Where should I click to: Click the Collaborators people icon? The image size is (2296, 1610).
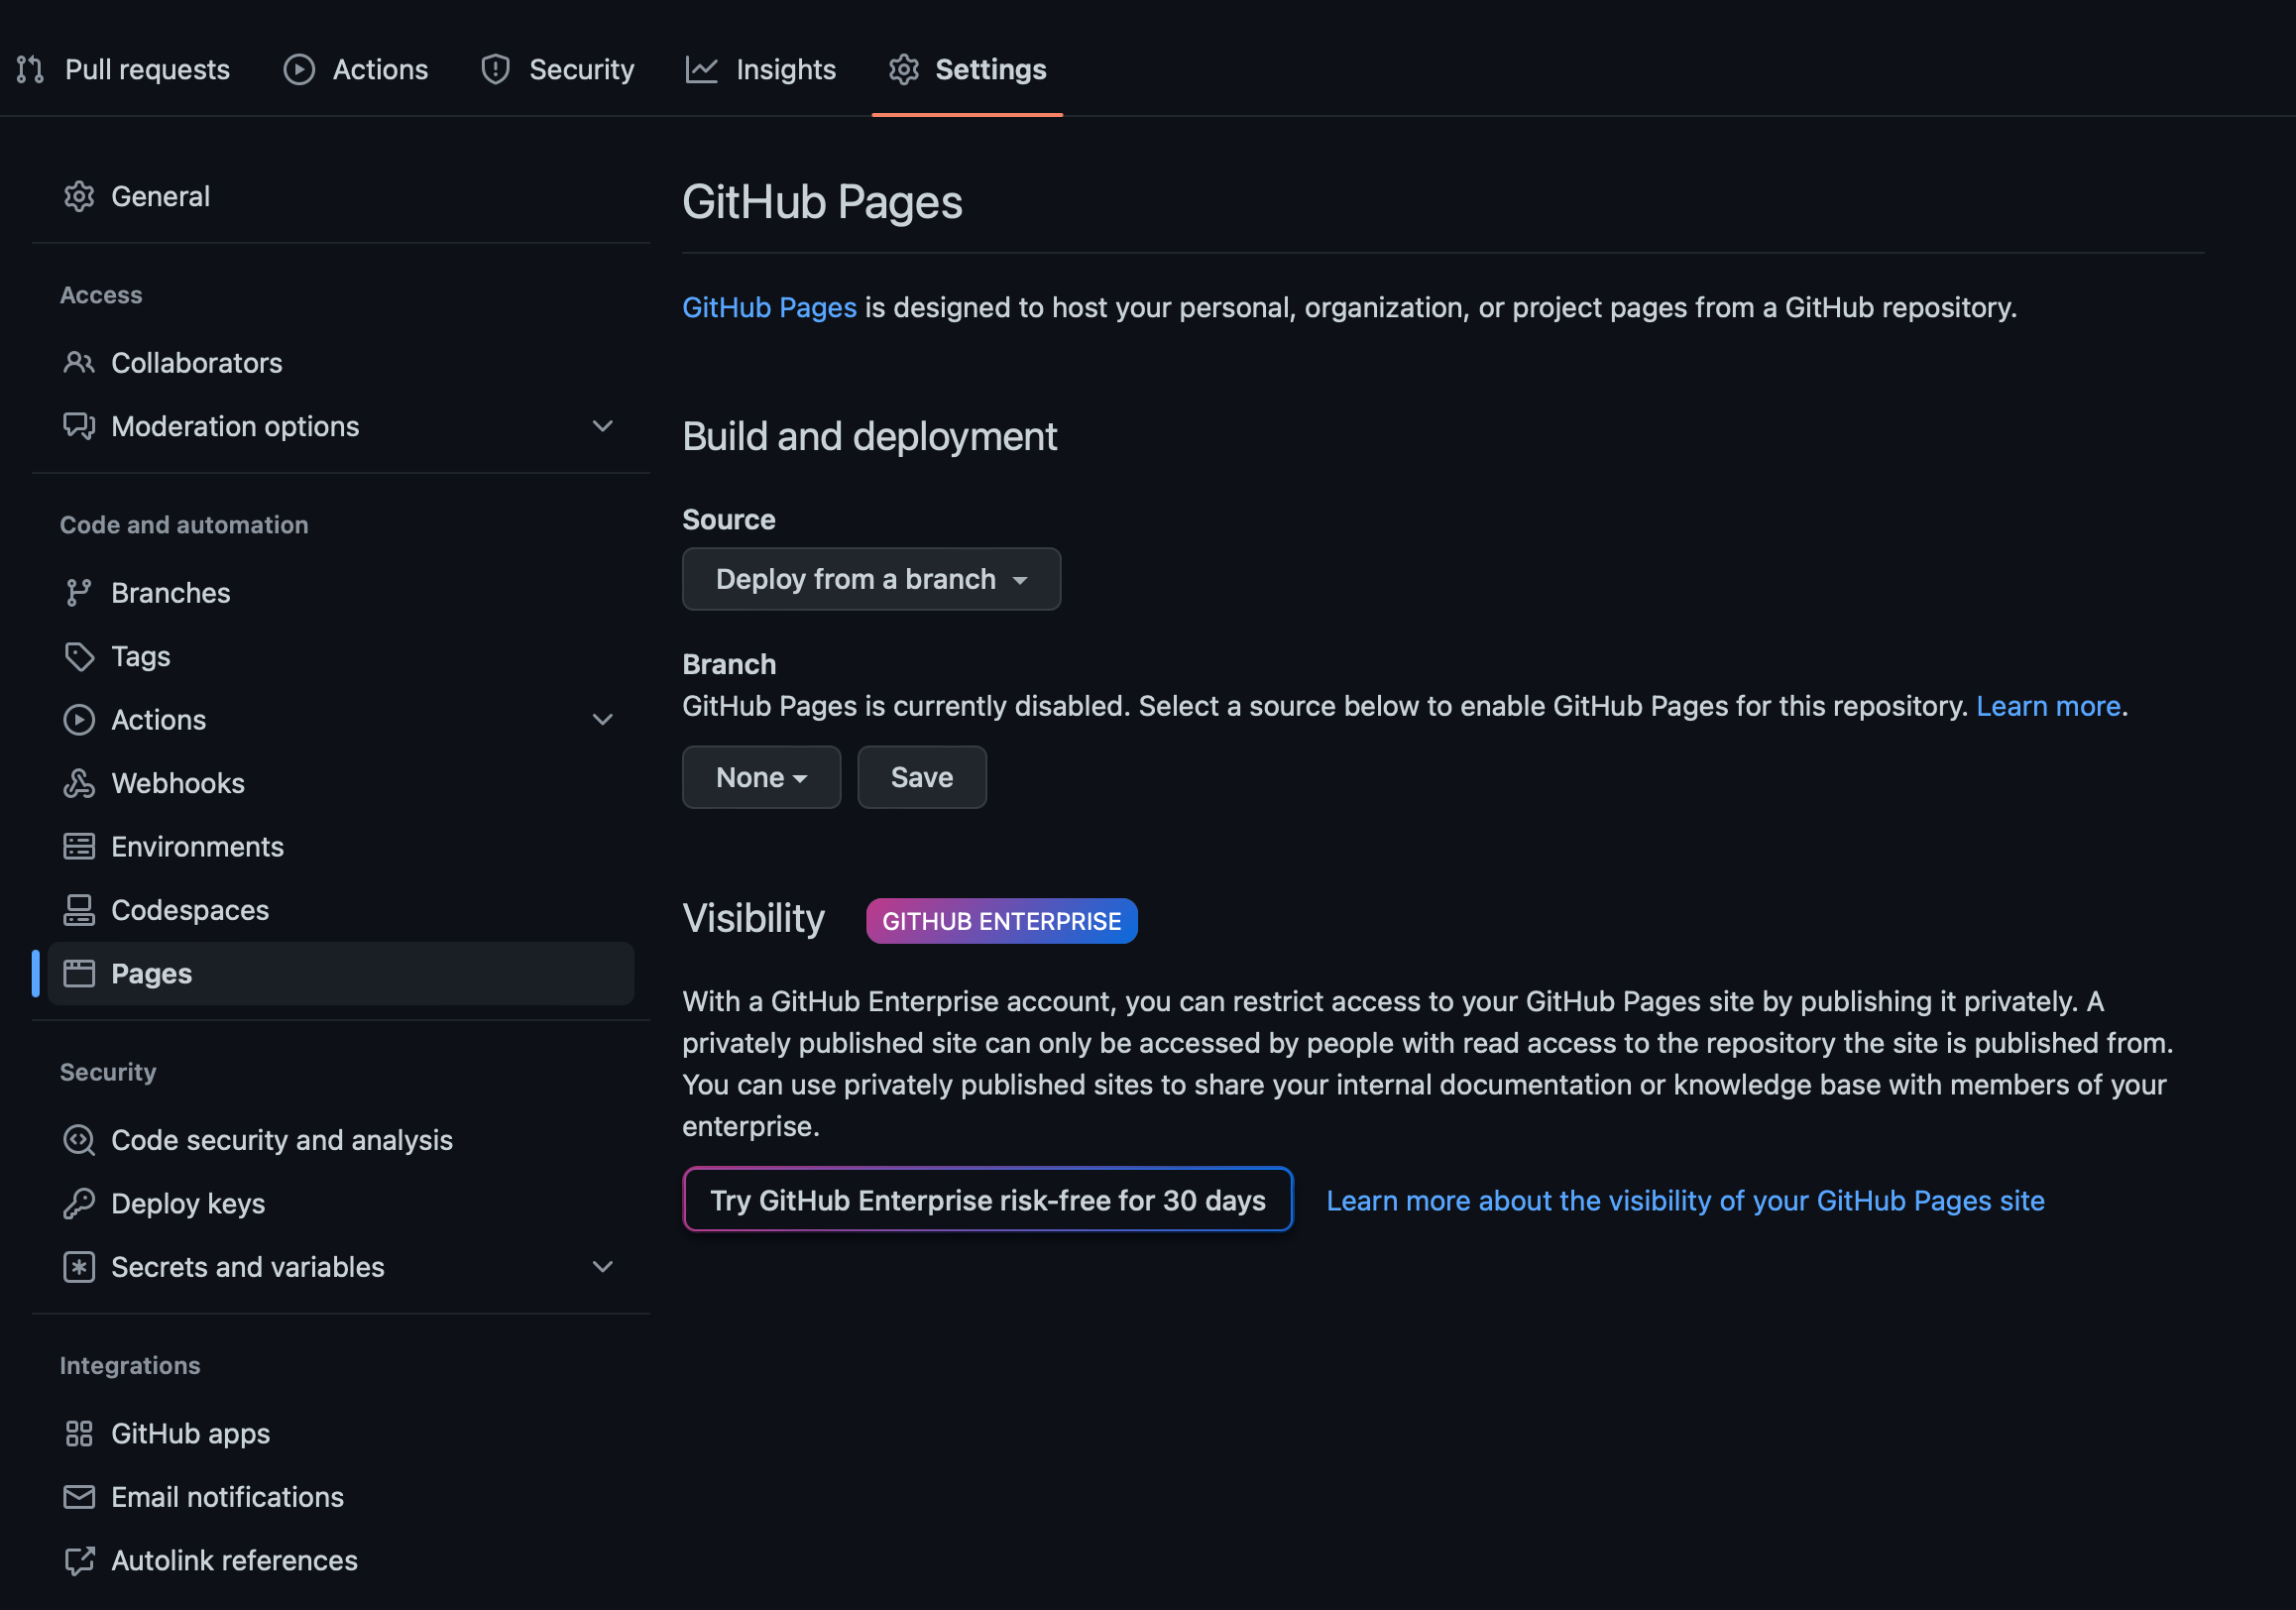click(79, 362)
